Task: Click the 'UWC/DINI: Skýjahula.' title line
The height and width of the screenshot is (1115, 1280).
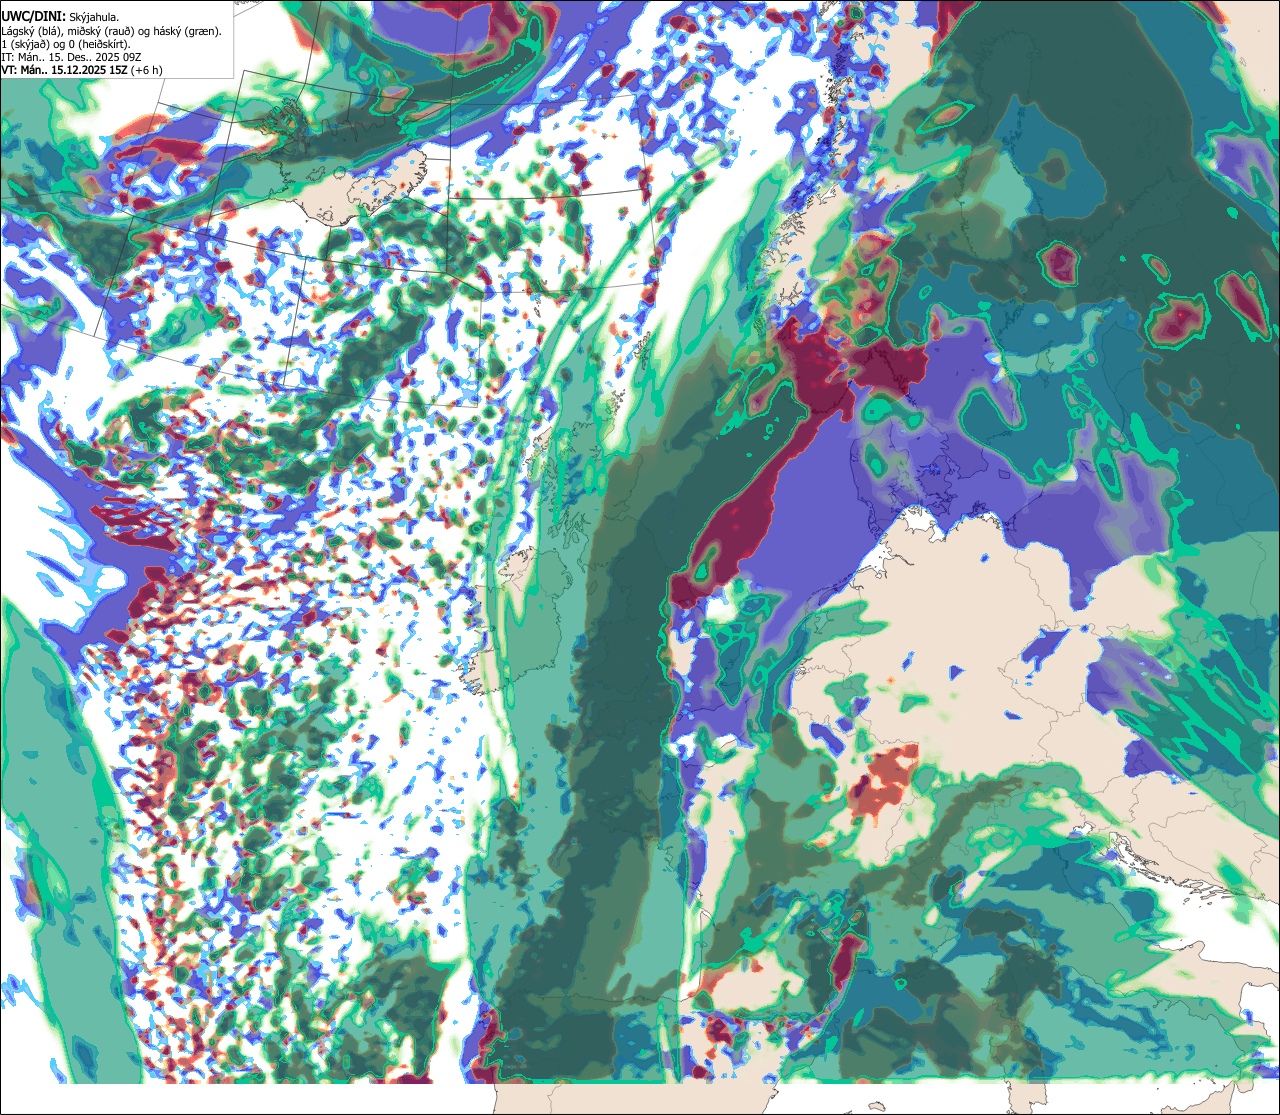Action: click(x=60, y=16)
